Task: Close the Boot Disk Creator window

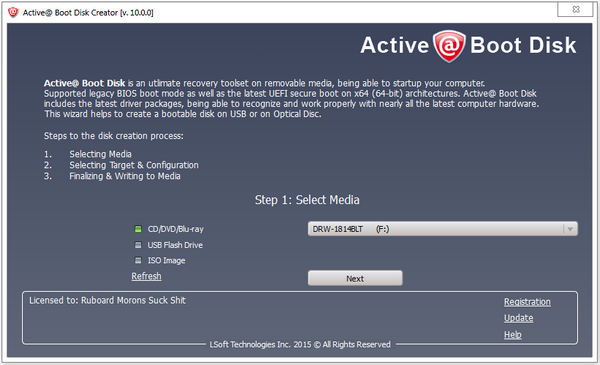Action: 575,9
